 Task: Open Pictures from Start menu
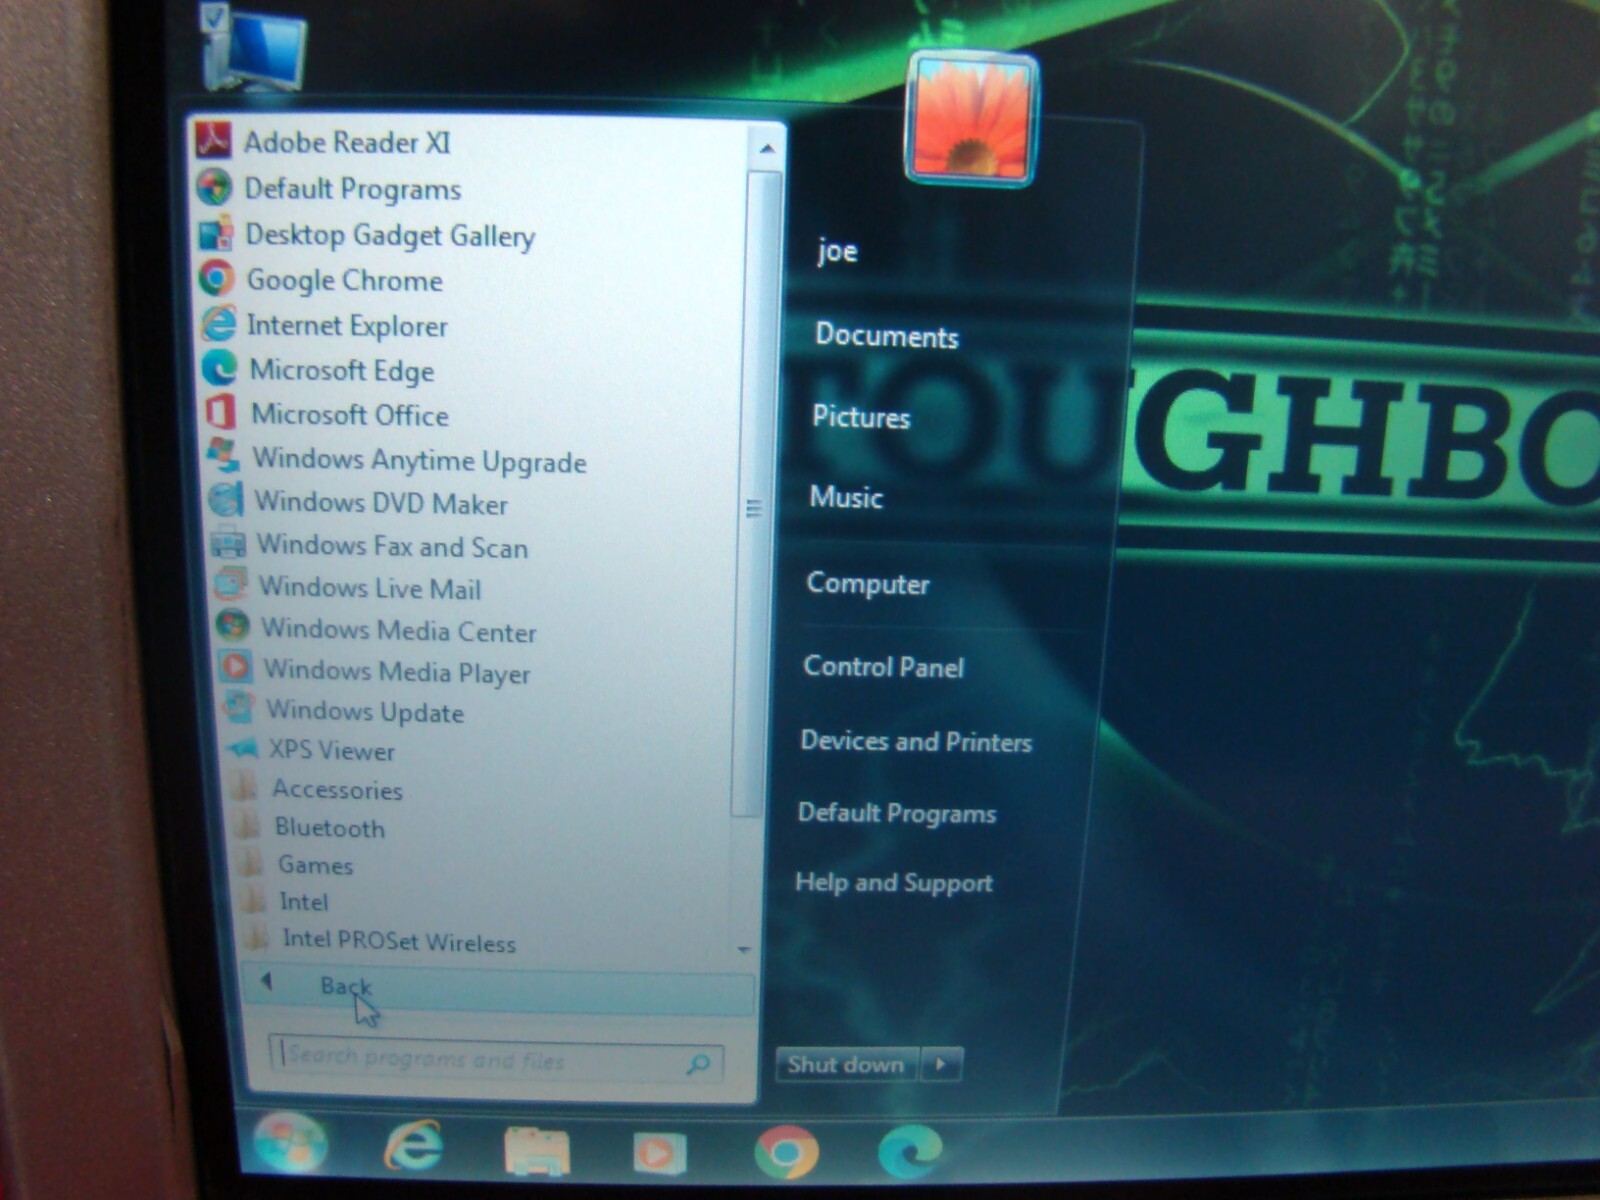pos(861,416)
